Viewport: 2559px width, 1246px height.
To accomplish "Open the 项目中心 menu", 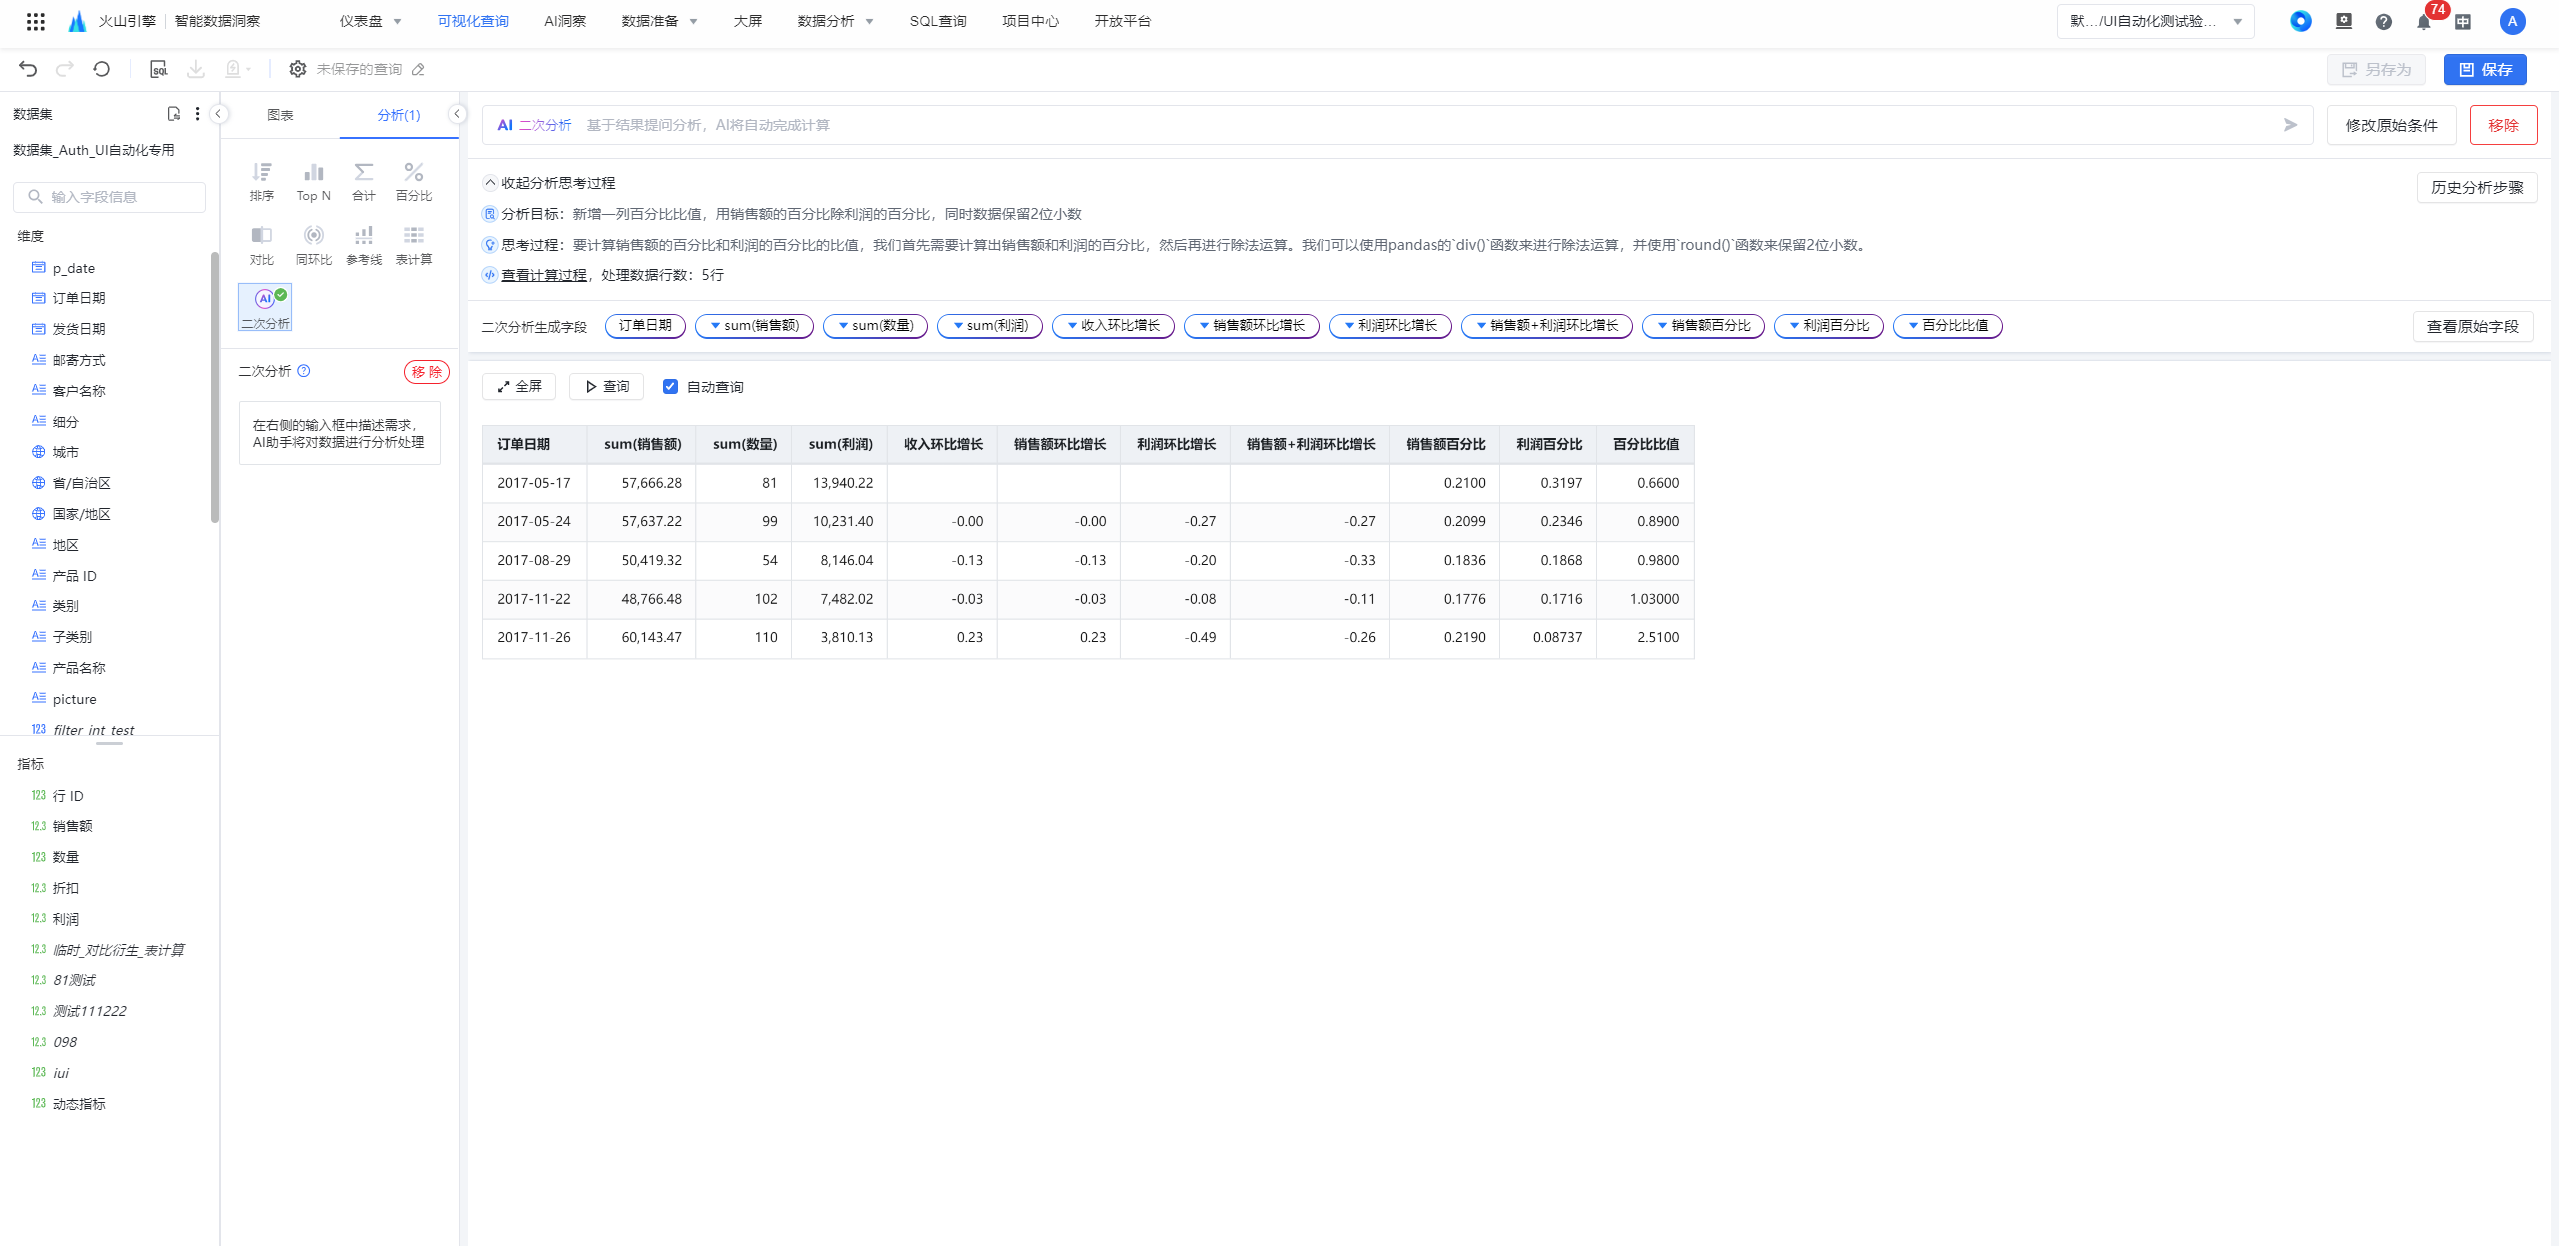I will tap(1030, 21).
